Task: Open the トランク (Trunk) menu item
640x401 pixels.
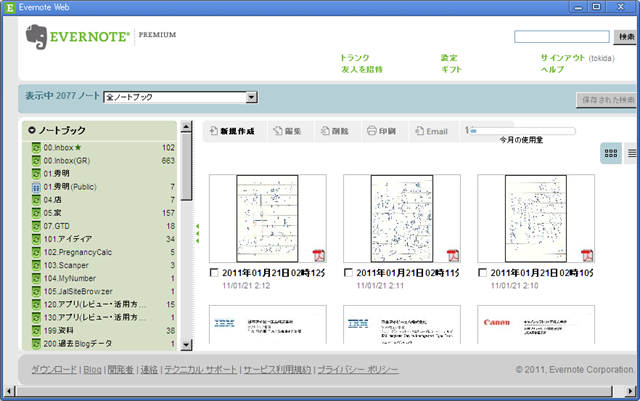Action: [355, 58]
